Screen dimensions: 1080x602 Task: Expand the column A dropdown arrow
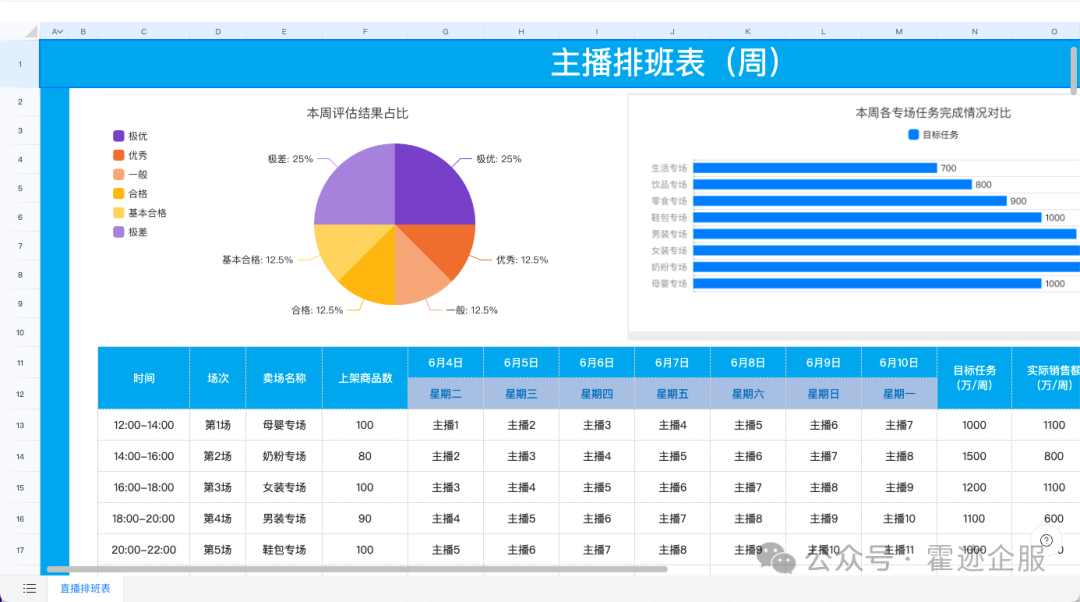click(x=60, y=32)
